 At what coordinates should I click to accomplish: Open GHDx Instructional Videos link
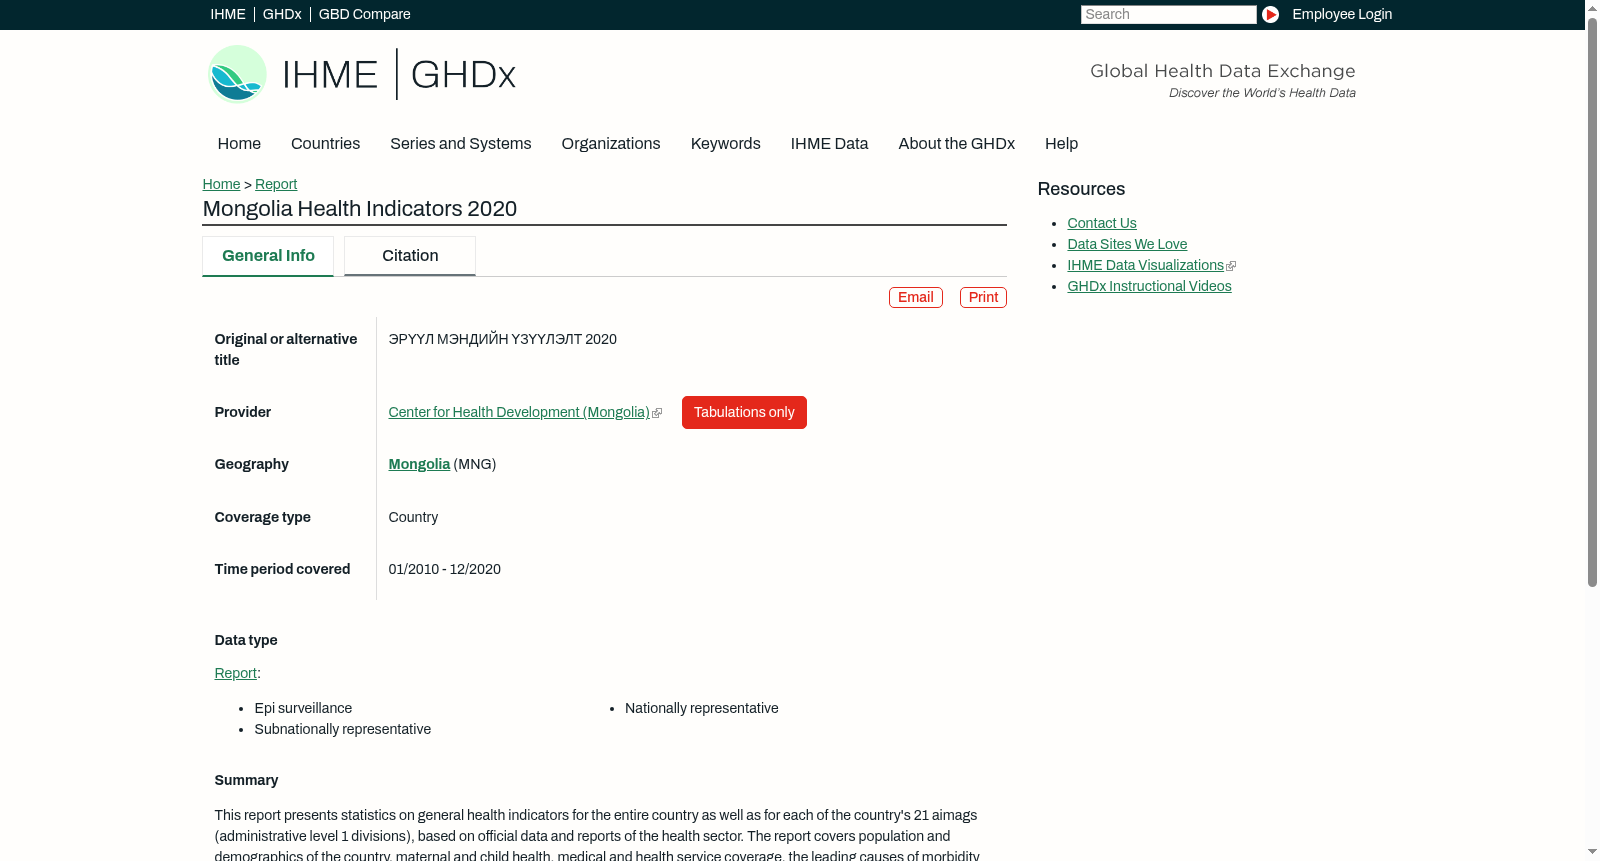(1149, 286)
